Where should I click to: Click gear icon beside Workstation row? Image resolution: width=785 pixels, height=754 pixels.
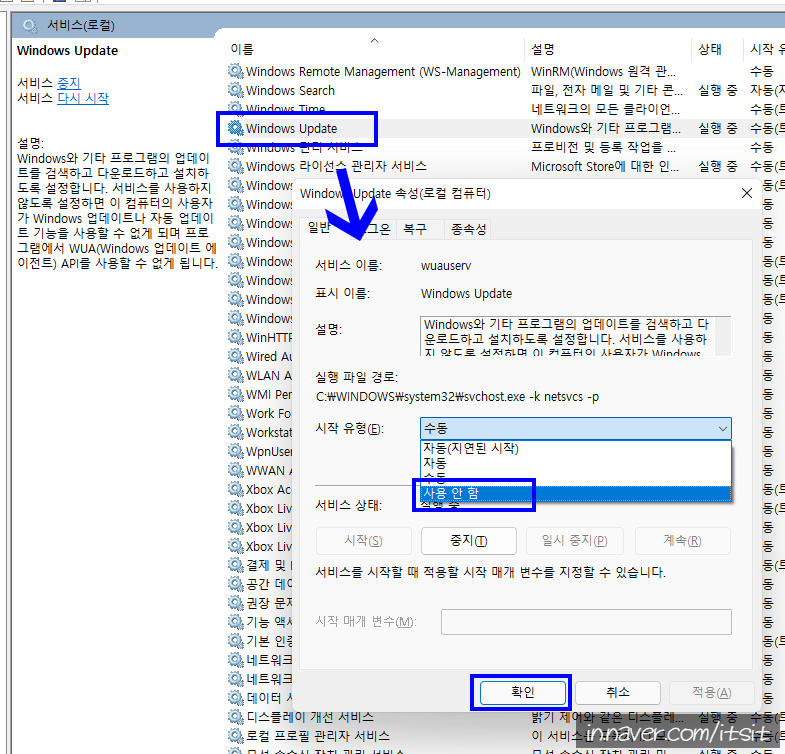click(235, 432)
